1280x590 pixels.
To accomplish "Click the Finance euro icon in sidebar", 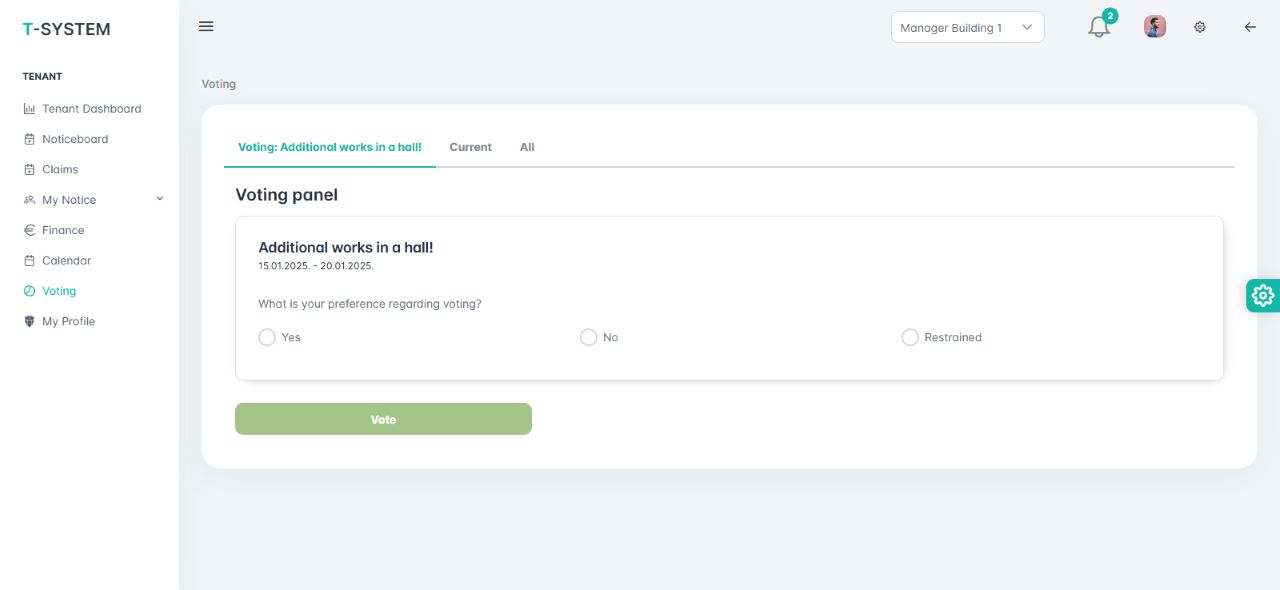I will coord(29,230).
